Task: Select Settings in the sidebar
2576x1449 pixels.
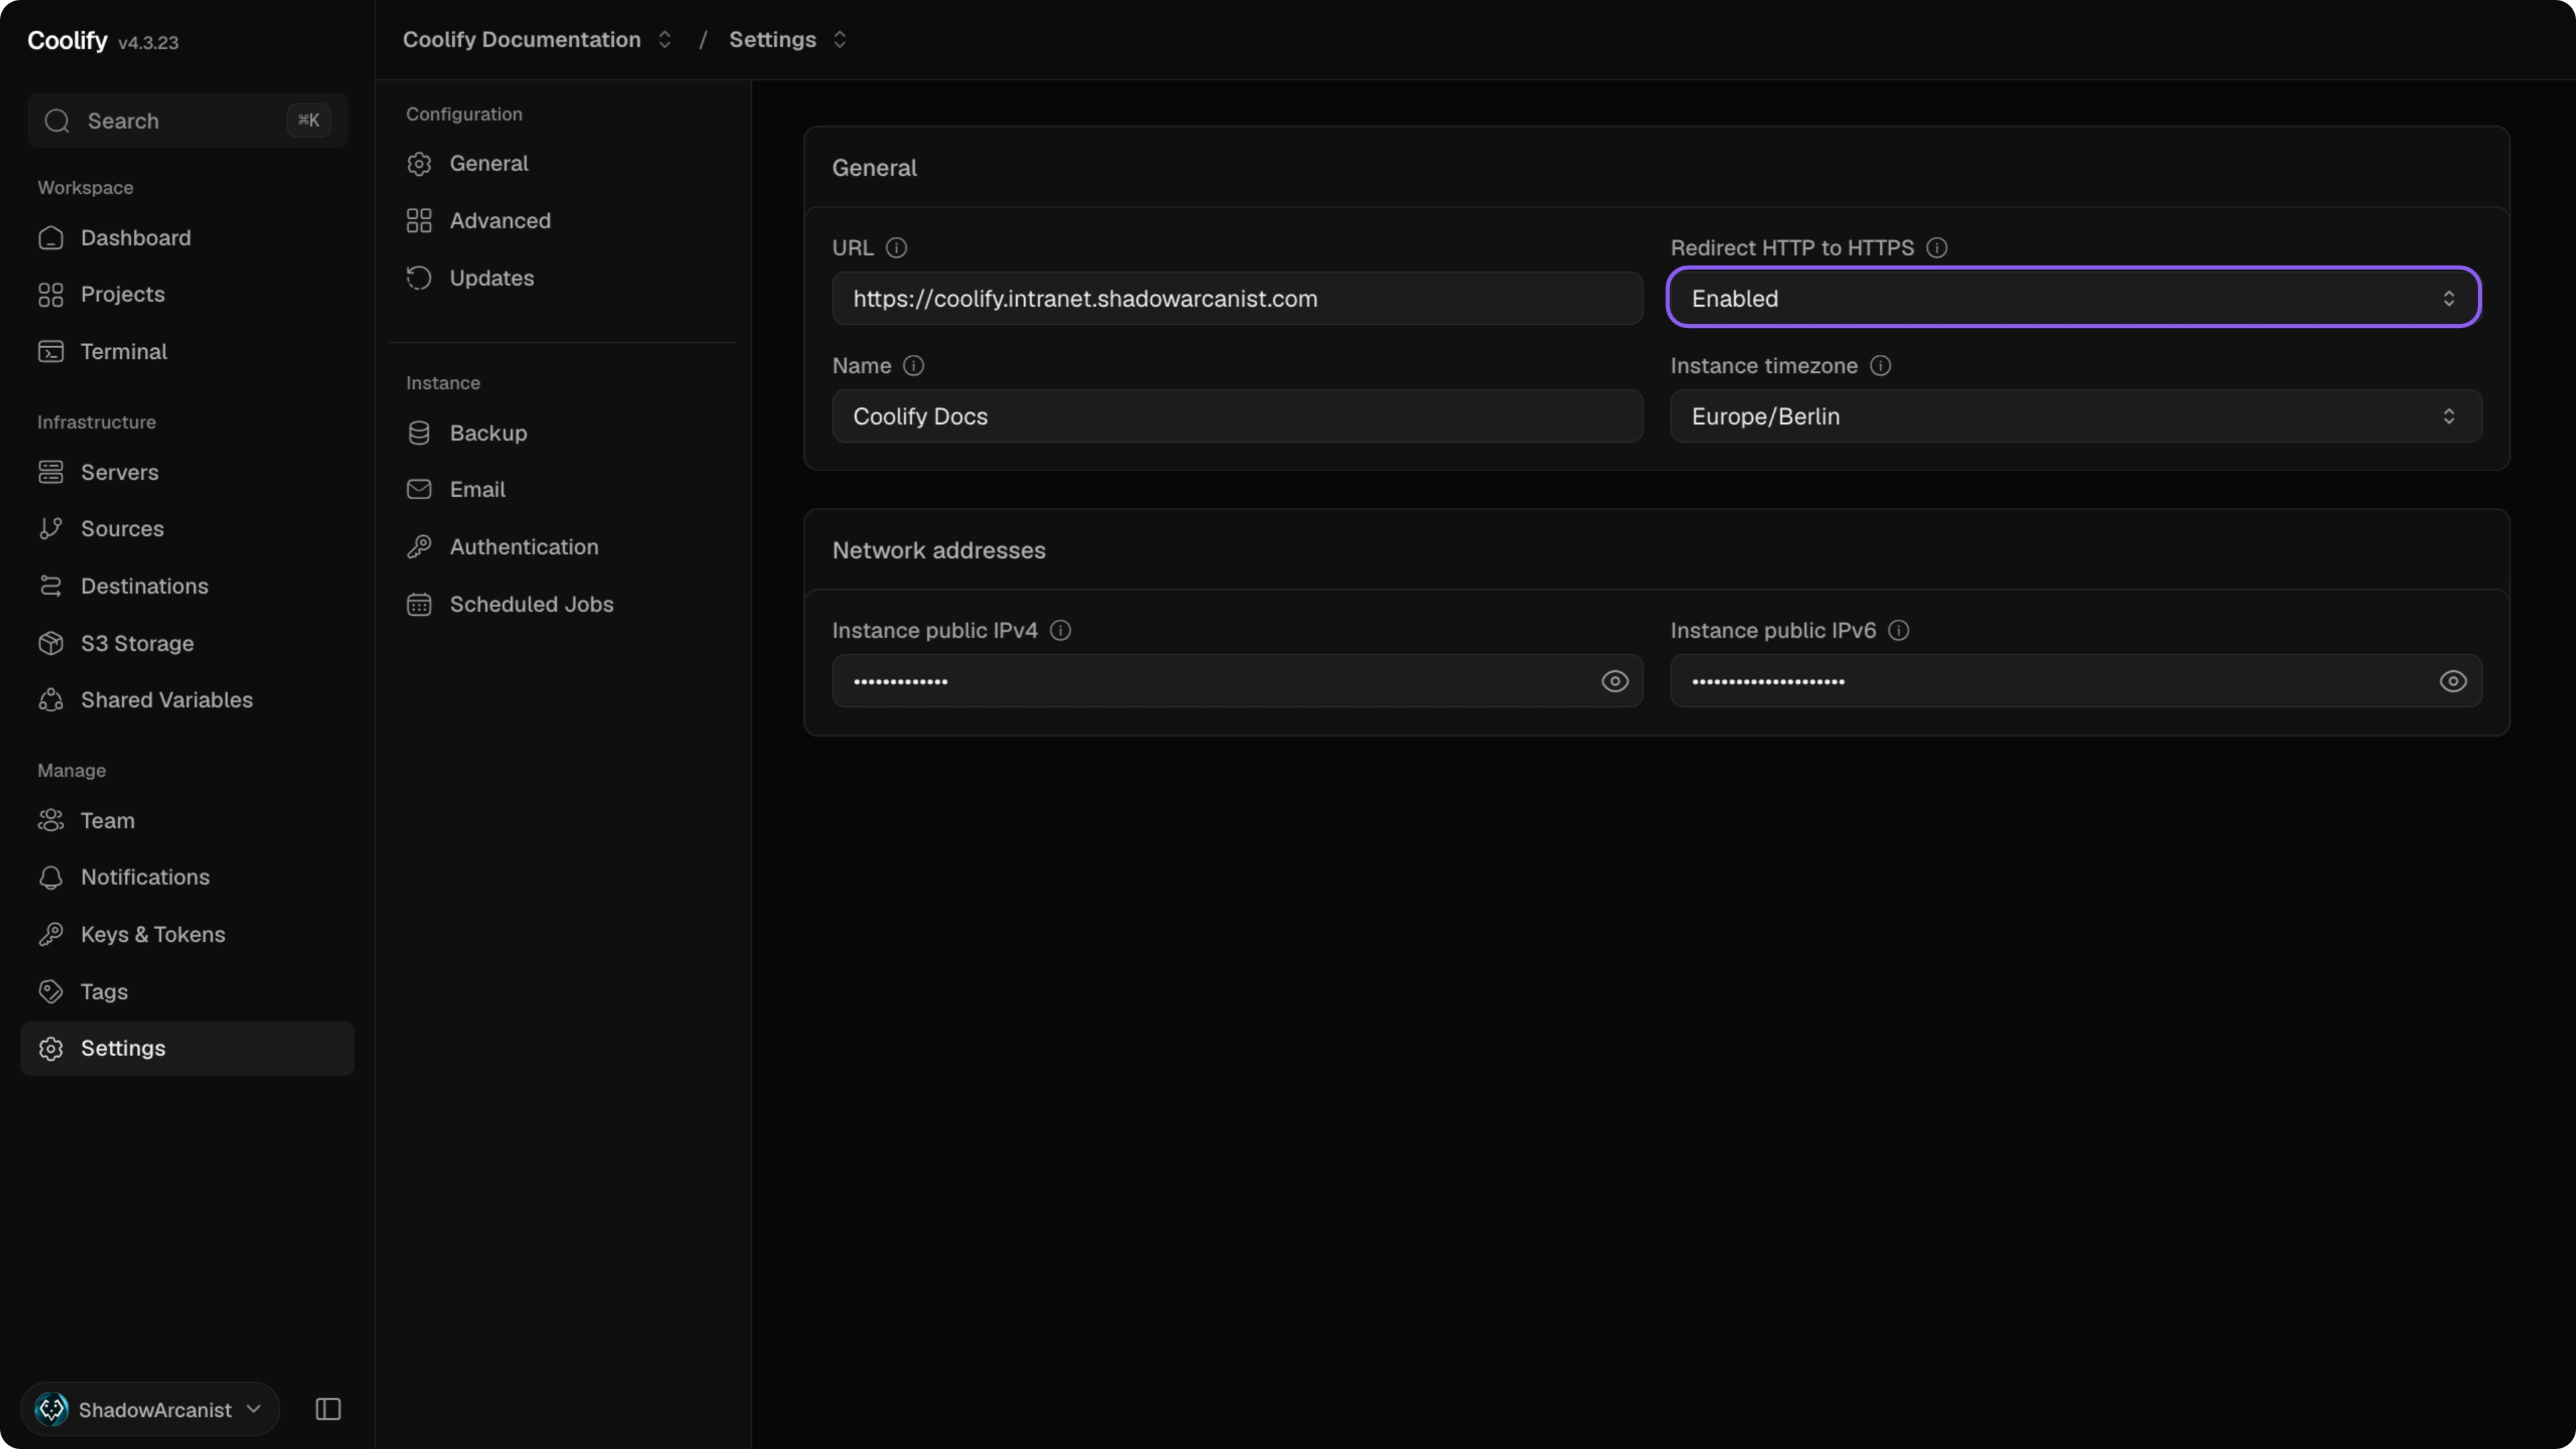Action: 187,1048
